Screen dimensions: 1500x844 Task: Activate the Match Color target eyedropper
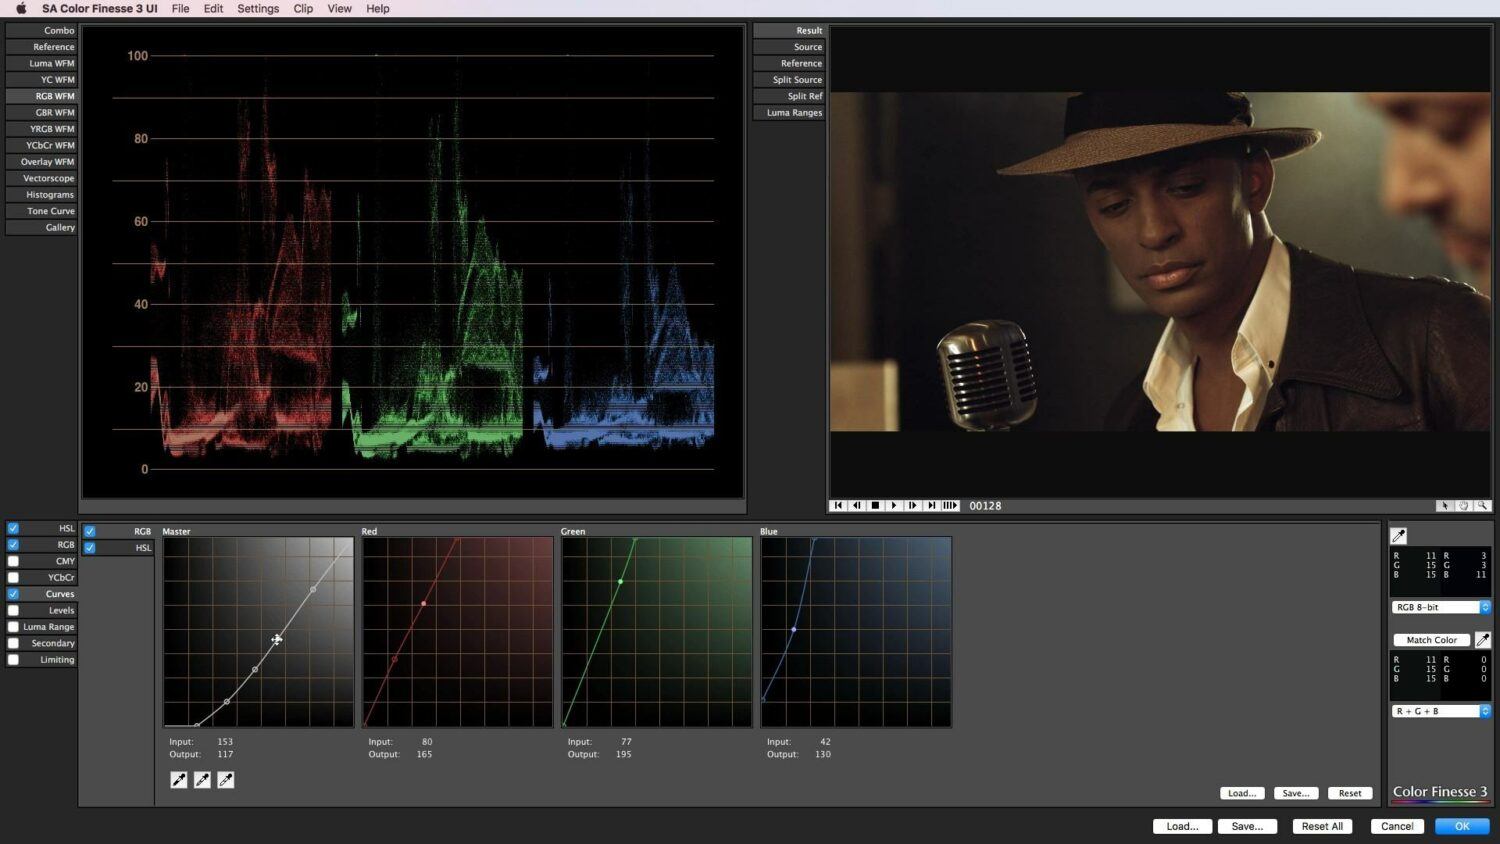point(1483,640)
